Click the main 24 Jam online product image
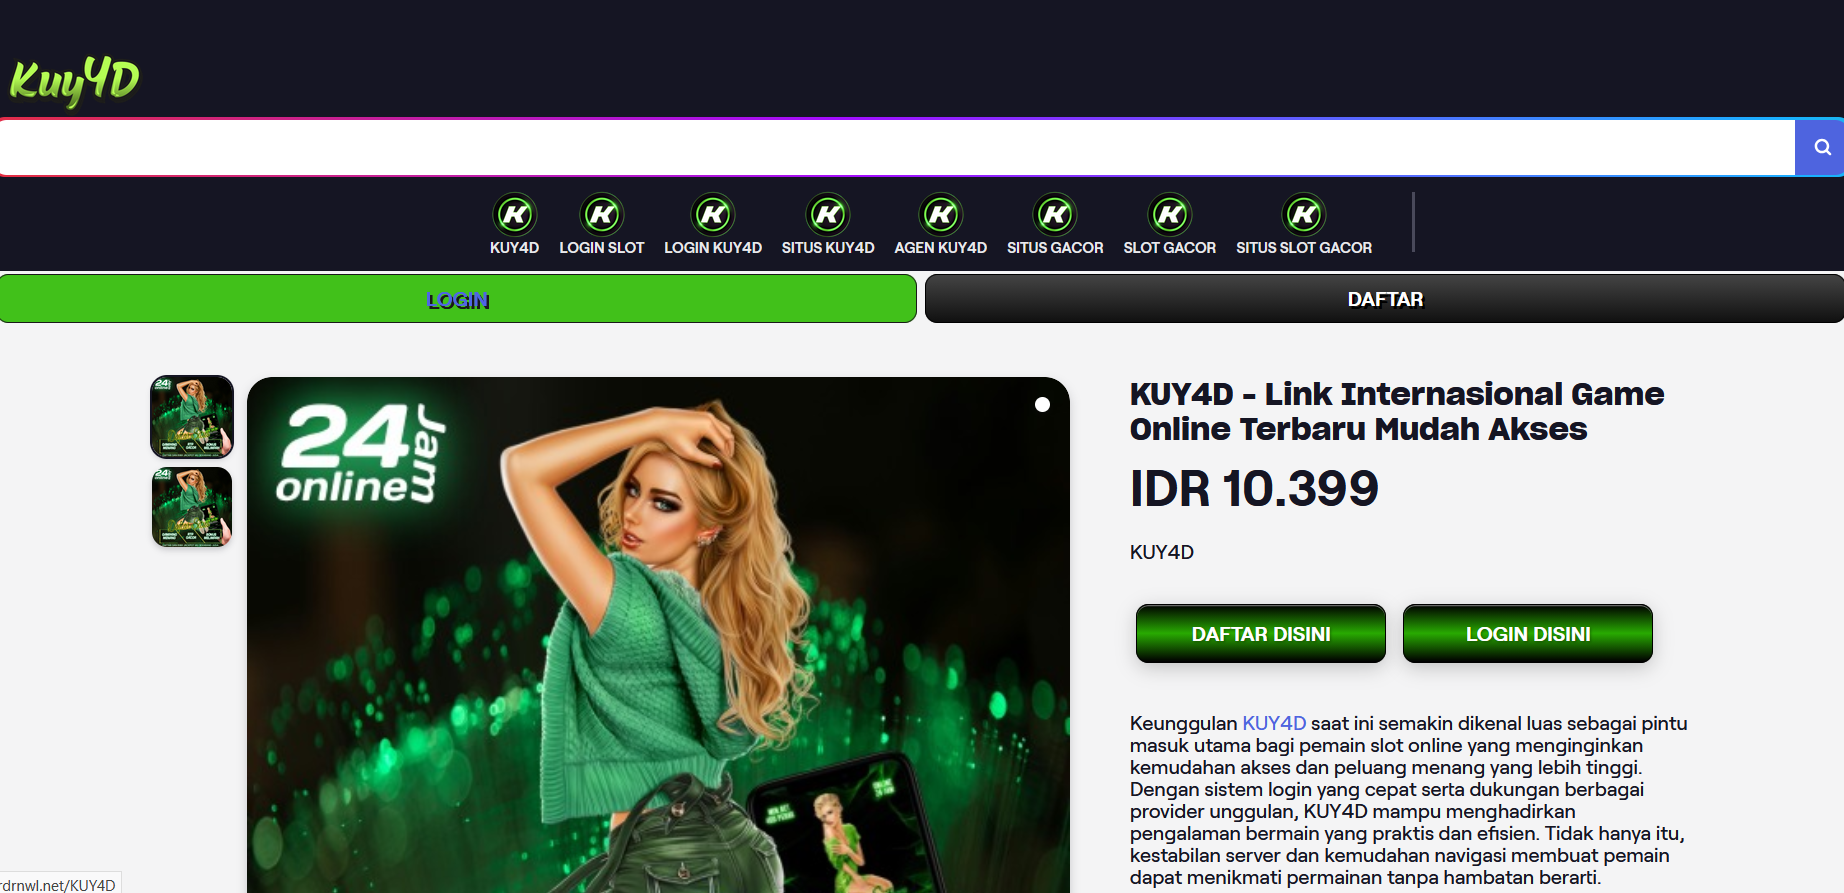The height and width of the screenshot is (893, 1844). pos(658,635)
